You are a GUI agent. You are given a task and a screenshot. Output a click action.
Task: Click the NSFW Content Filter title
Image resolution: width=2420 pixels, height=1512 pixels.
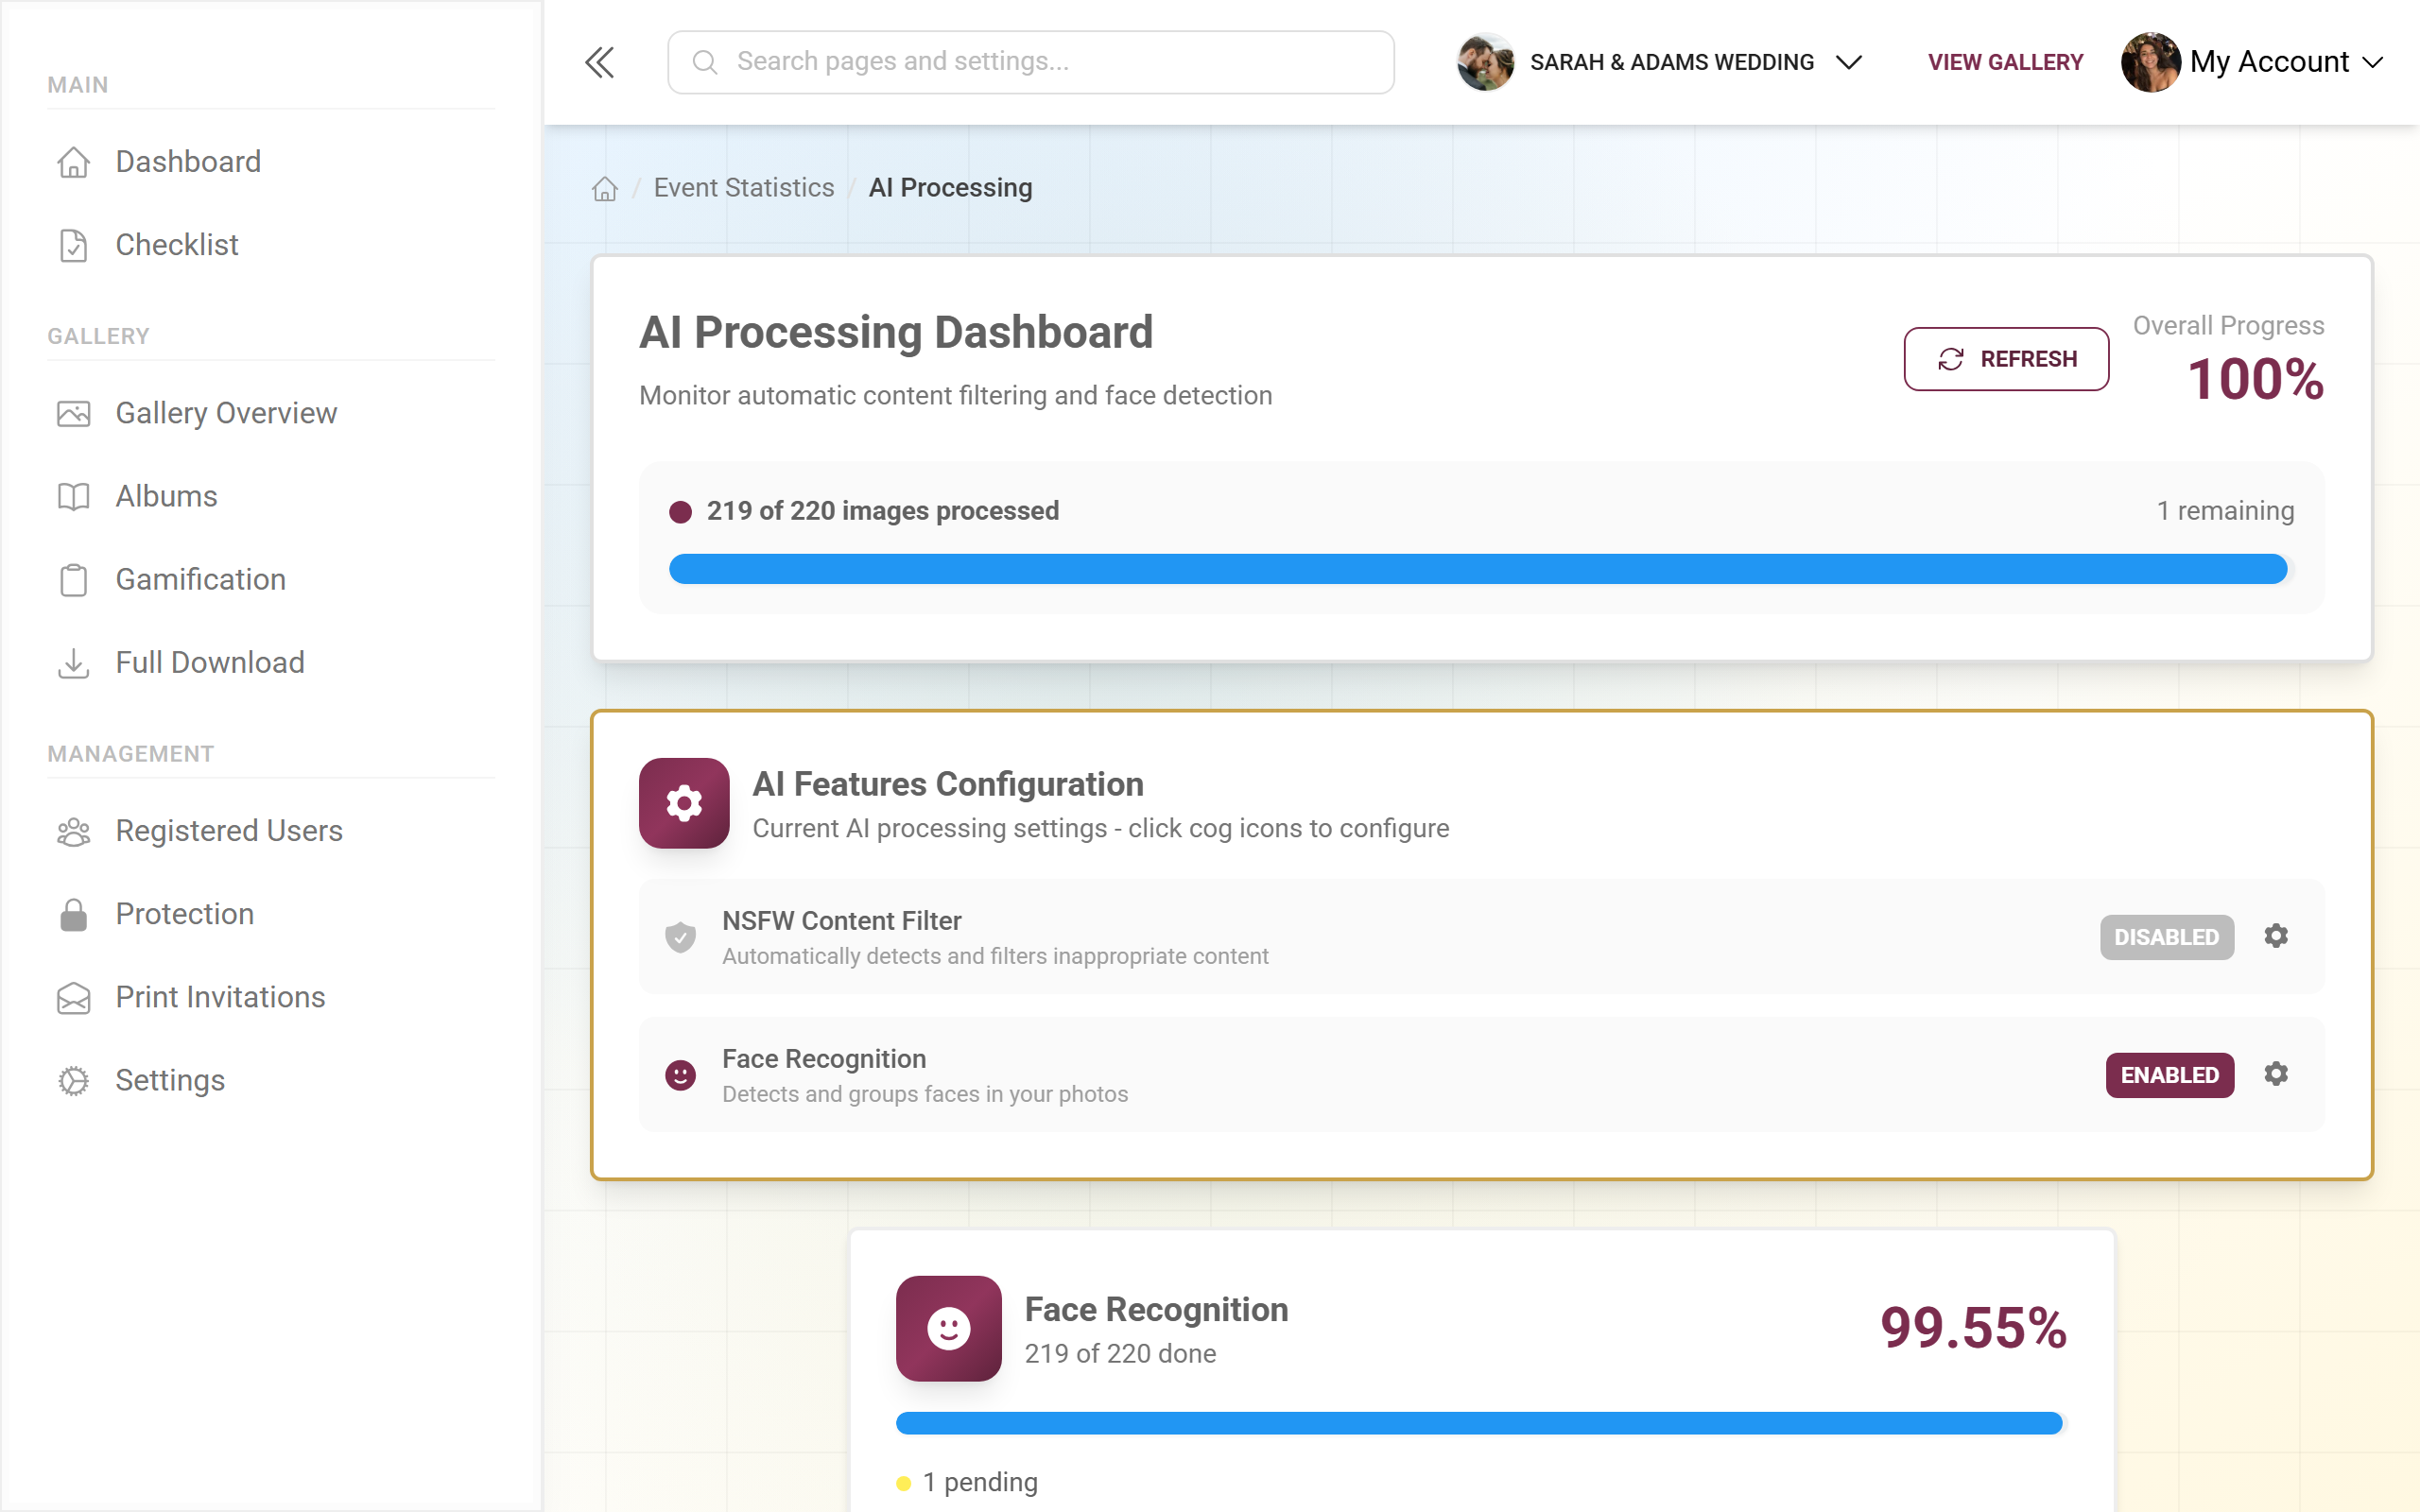[841, 921]
